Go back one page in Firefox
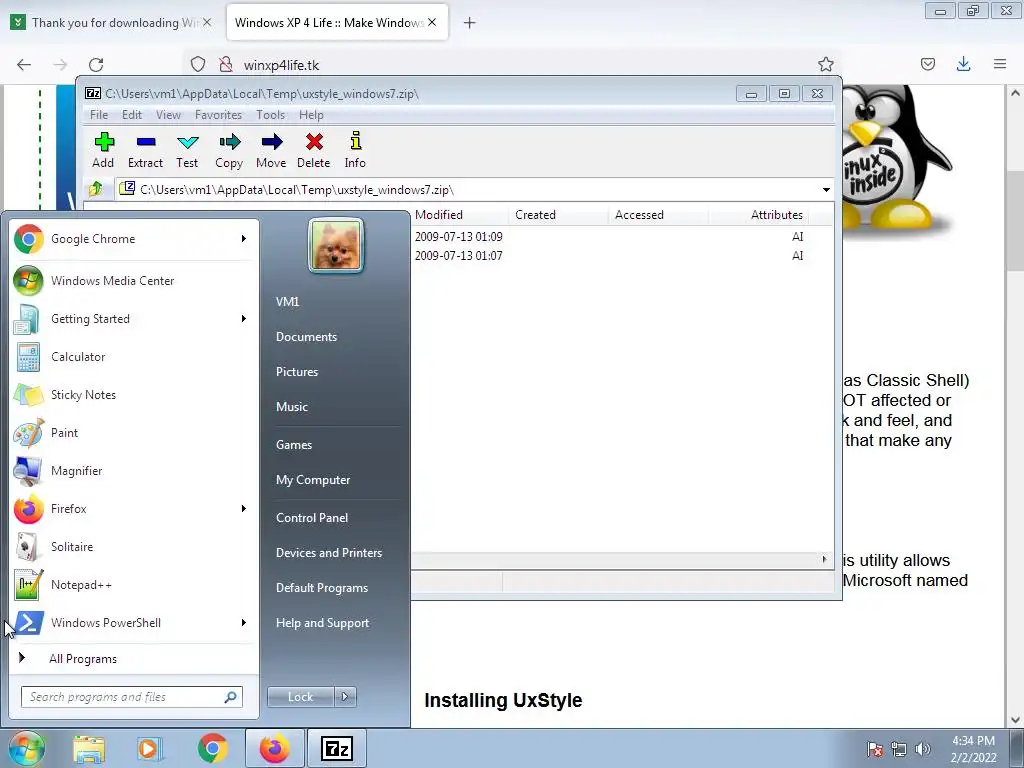 [x=24, y=65]
